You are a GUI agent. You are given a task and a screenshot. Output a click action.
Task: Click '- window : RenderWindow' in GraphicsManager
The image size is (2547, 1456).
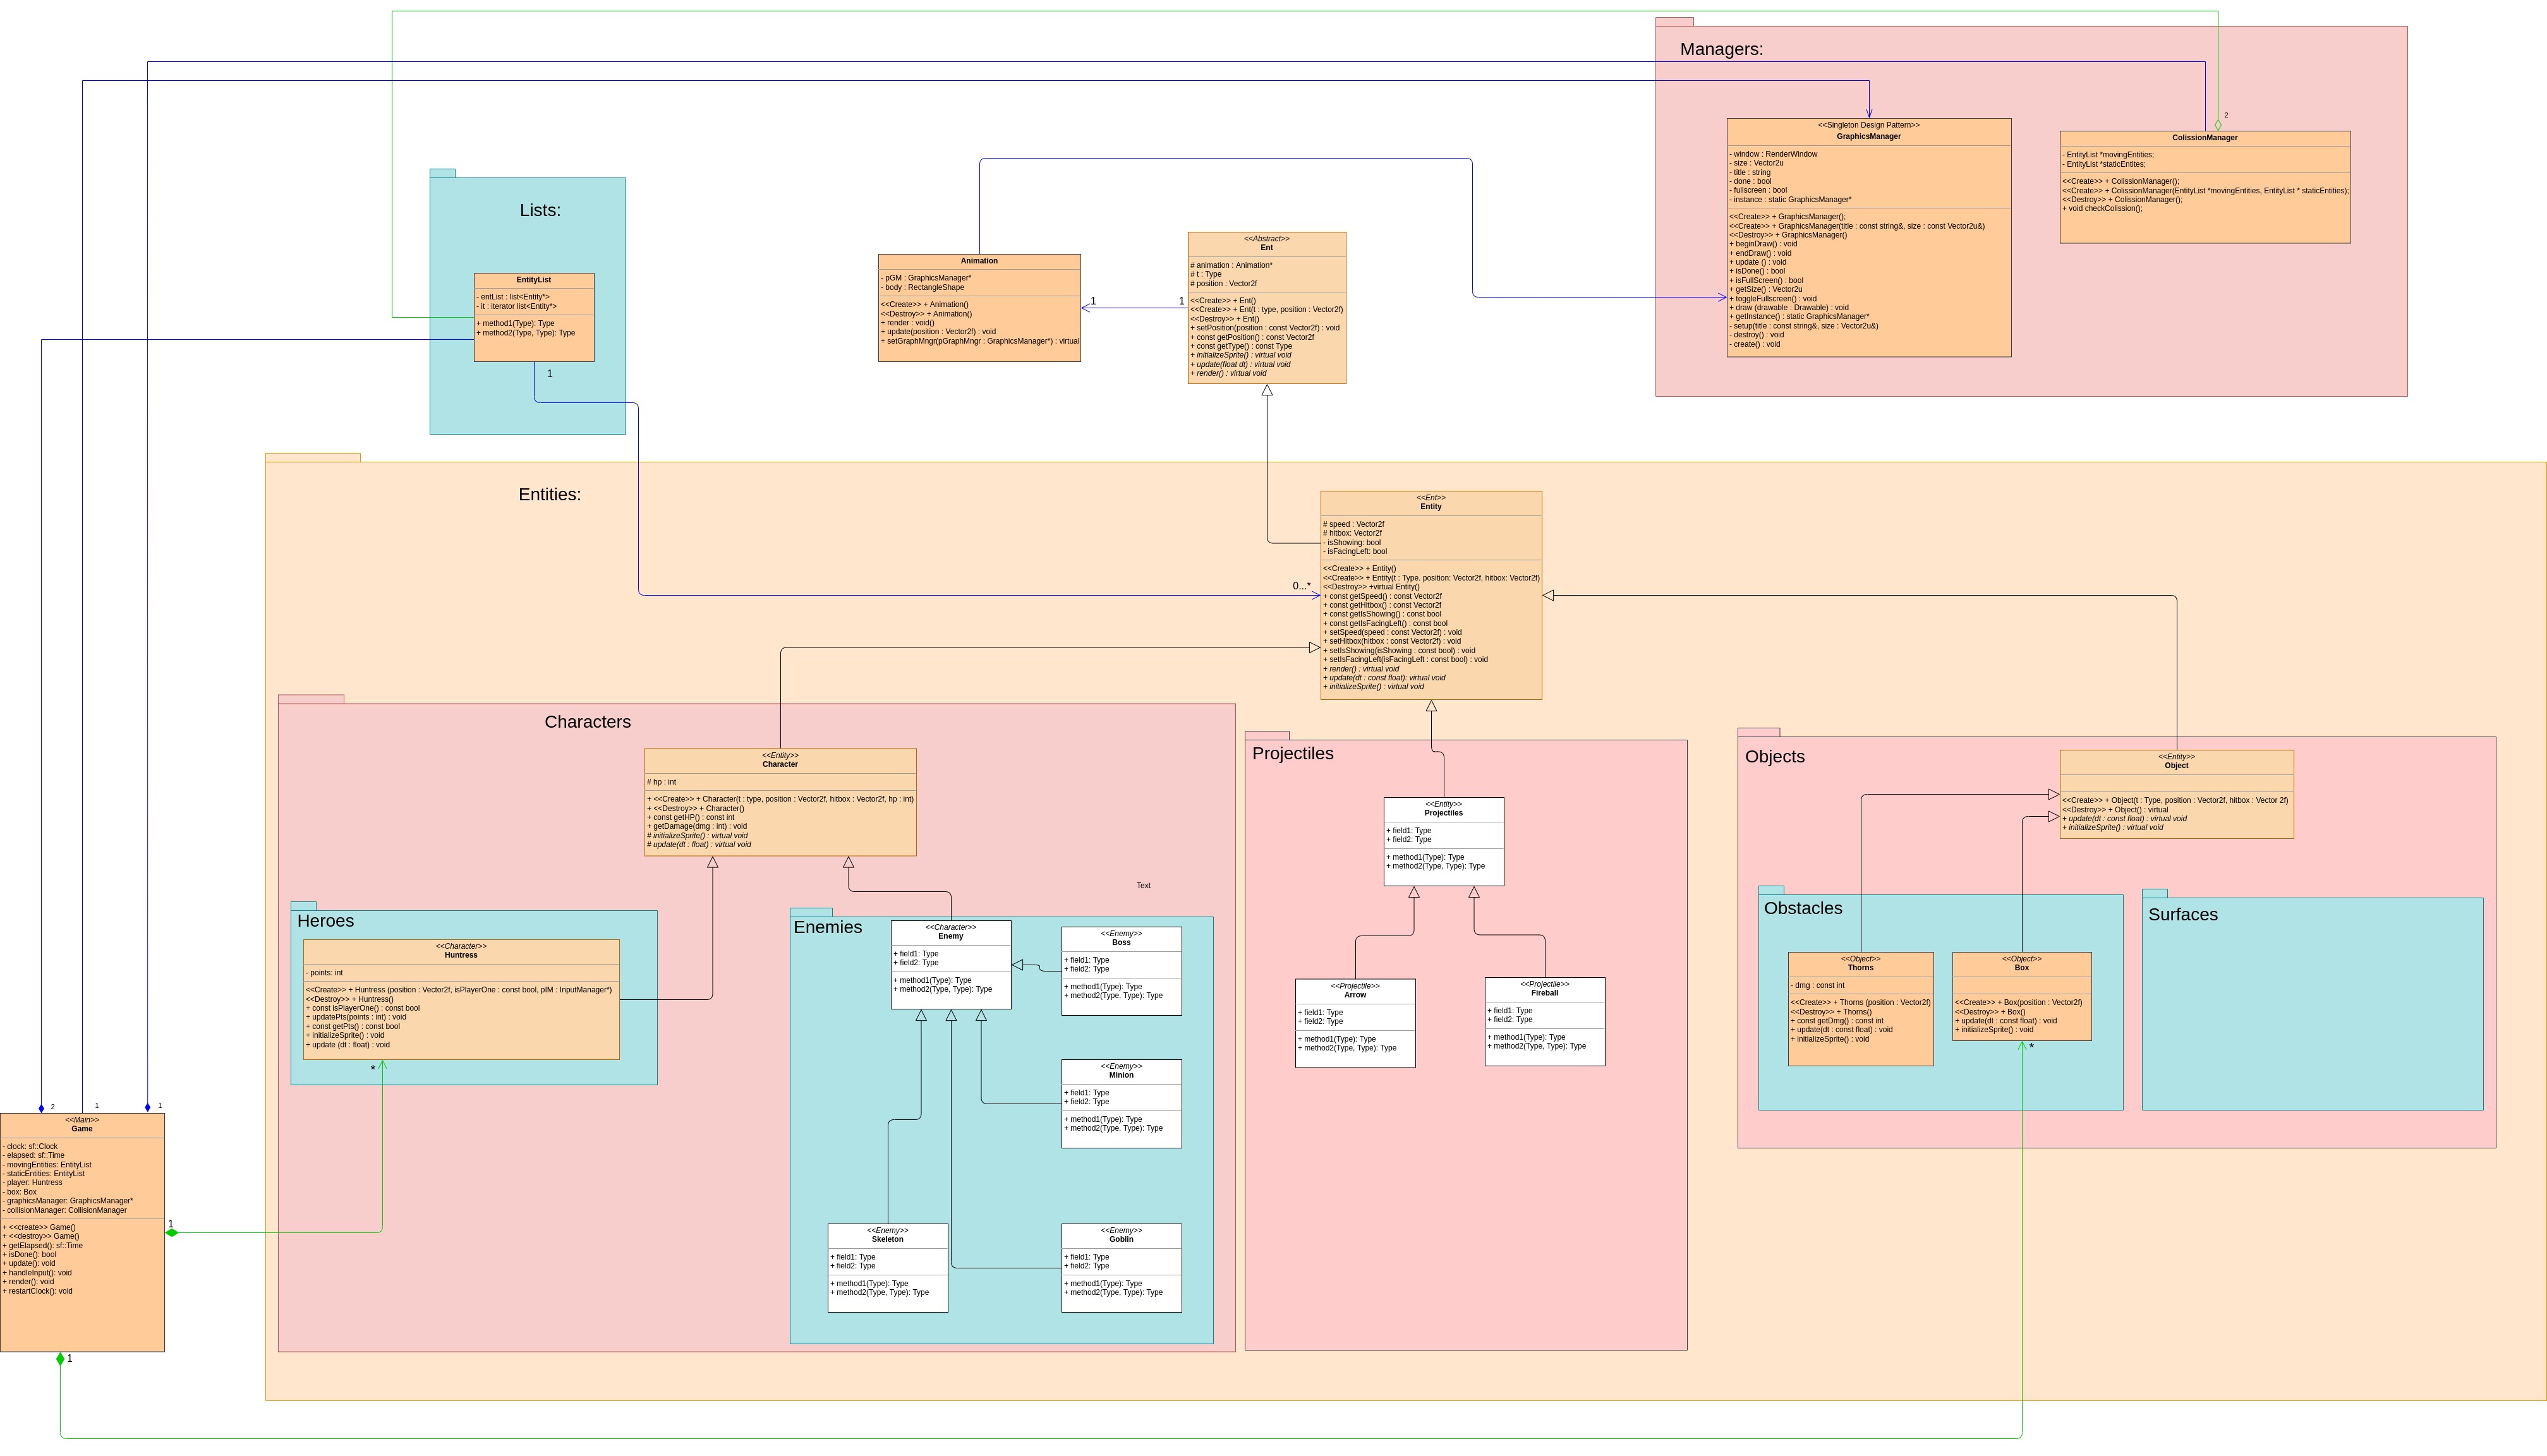[x=1773, y=154]
